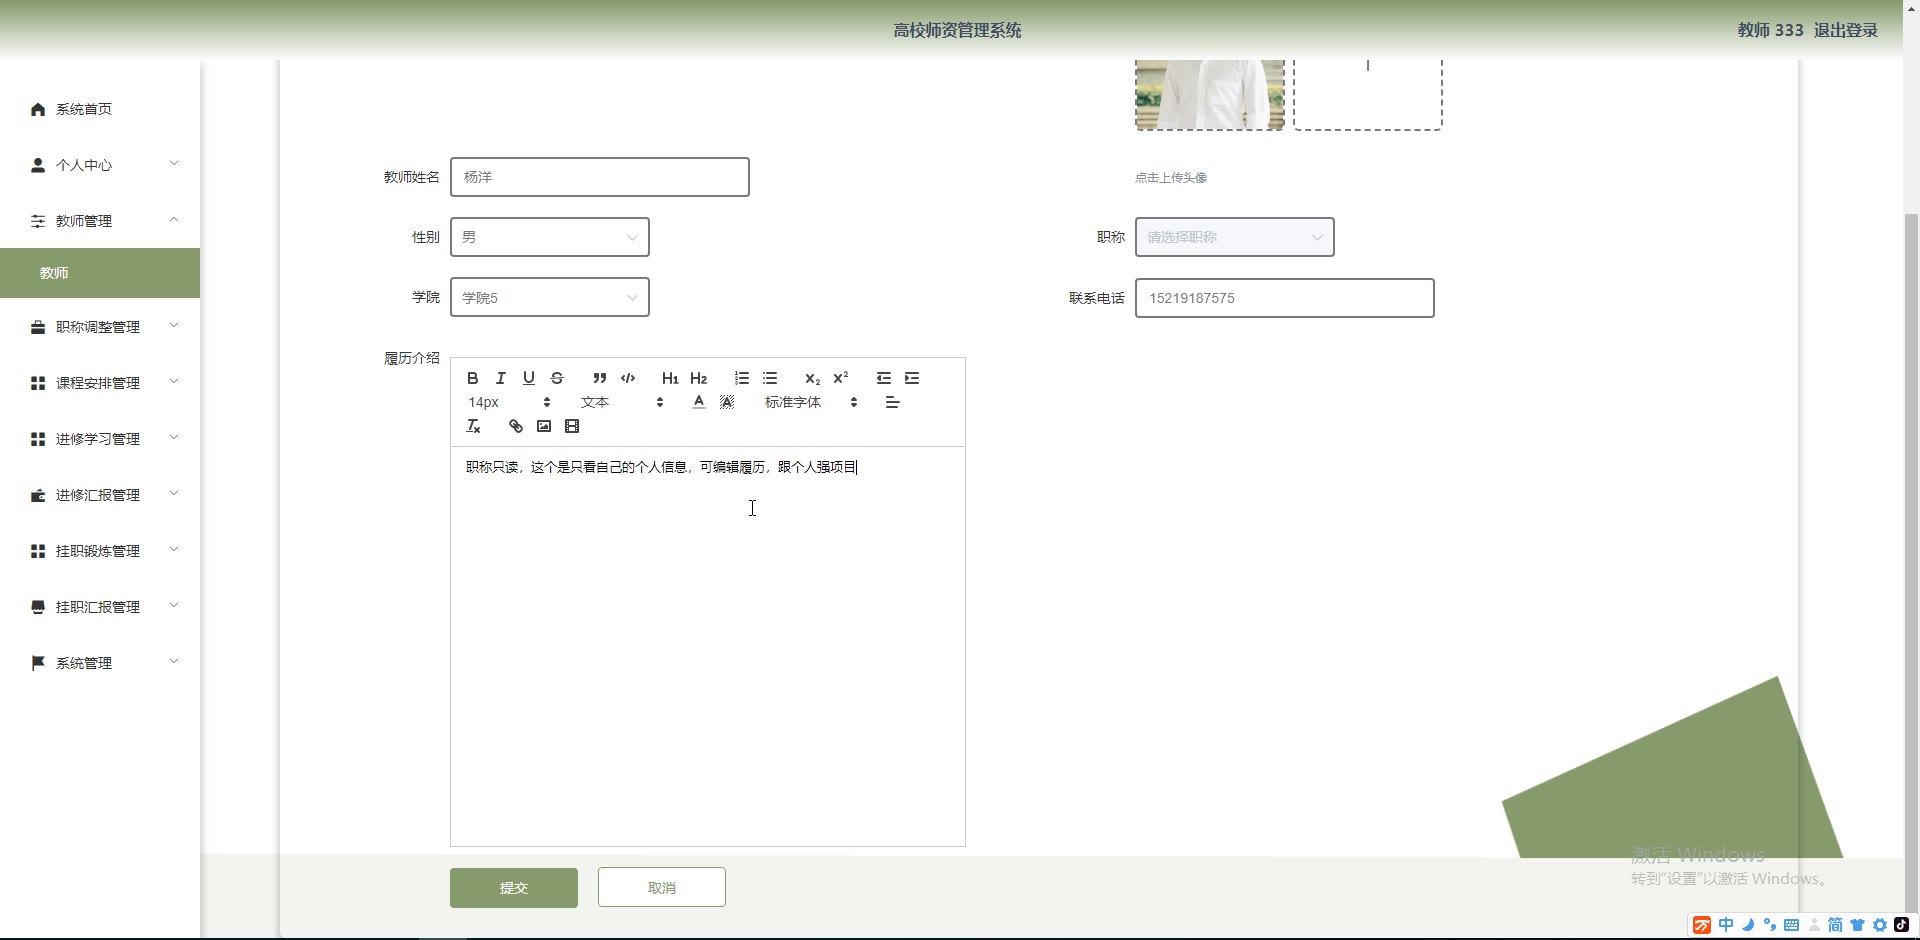Screen dimensions: 1920x940
Task: Apply underline formatting
Action: point(529,378)
